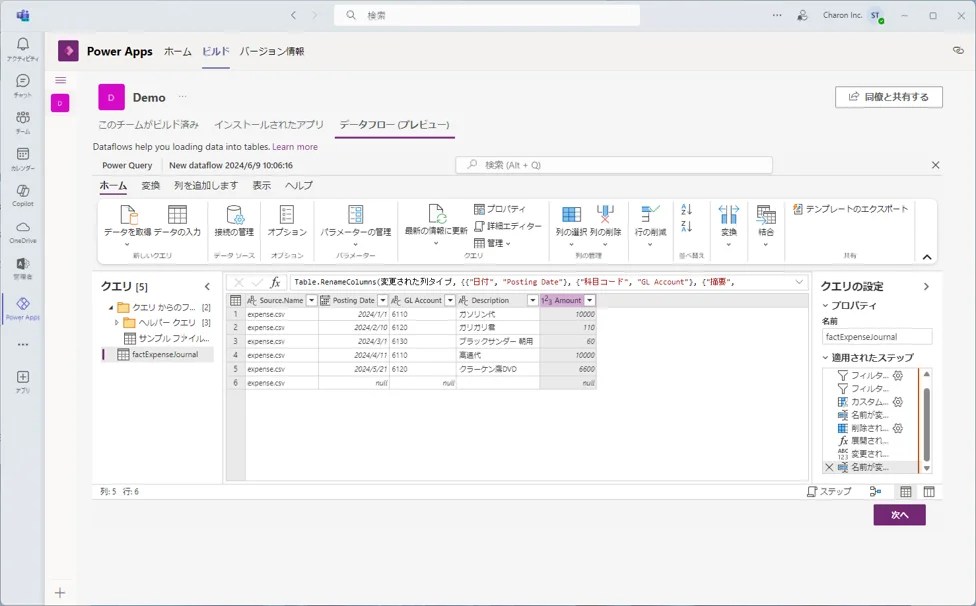Click the Applied Steps list scrollbar thumb

pos(927,423)
